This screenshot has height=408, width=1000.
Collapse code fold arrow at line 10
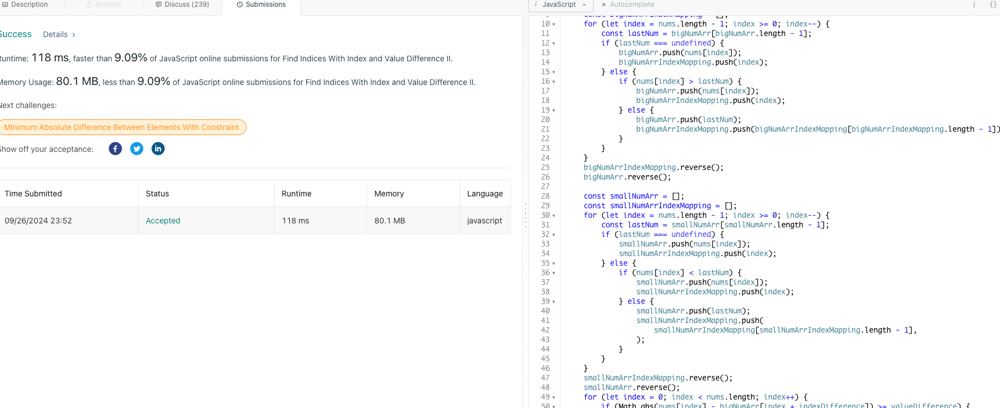(x=554, y=24)
